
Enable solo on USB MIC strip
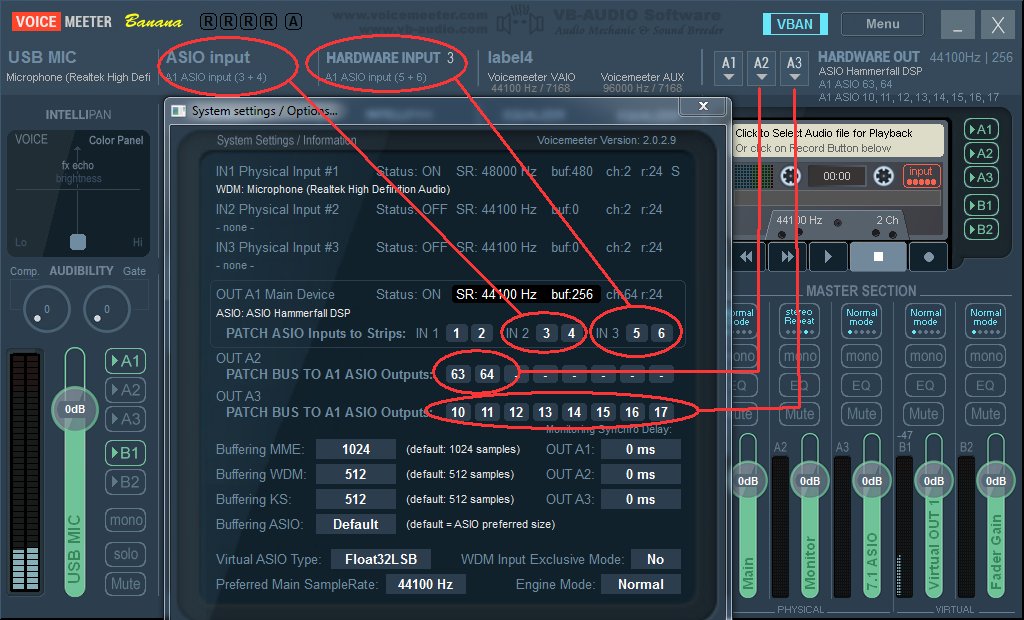point(125,553)
